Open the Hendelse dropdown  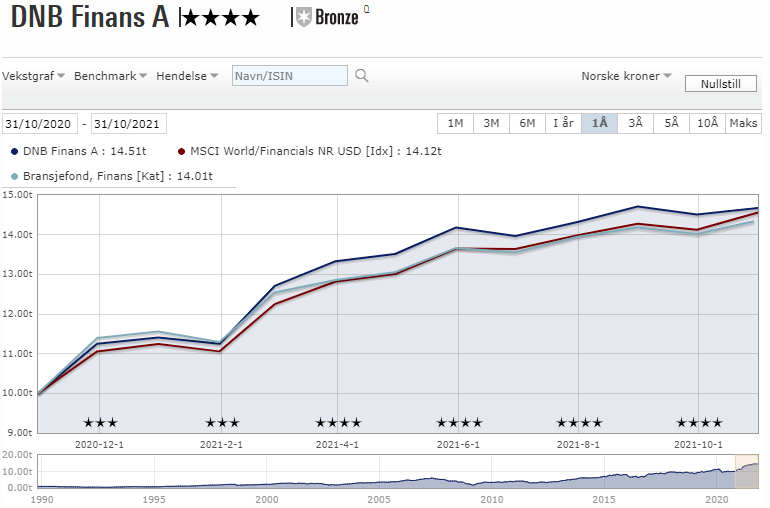click(187, 76)
